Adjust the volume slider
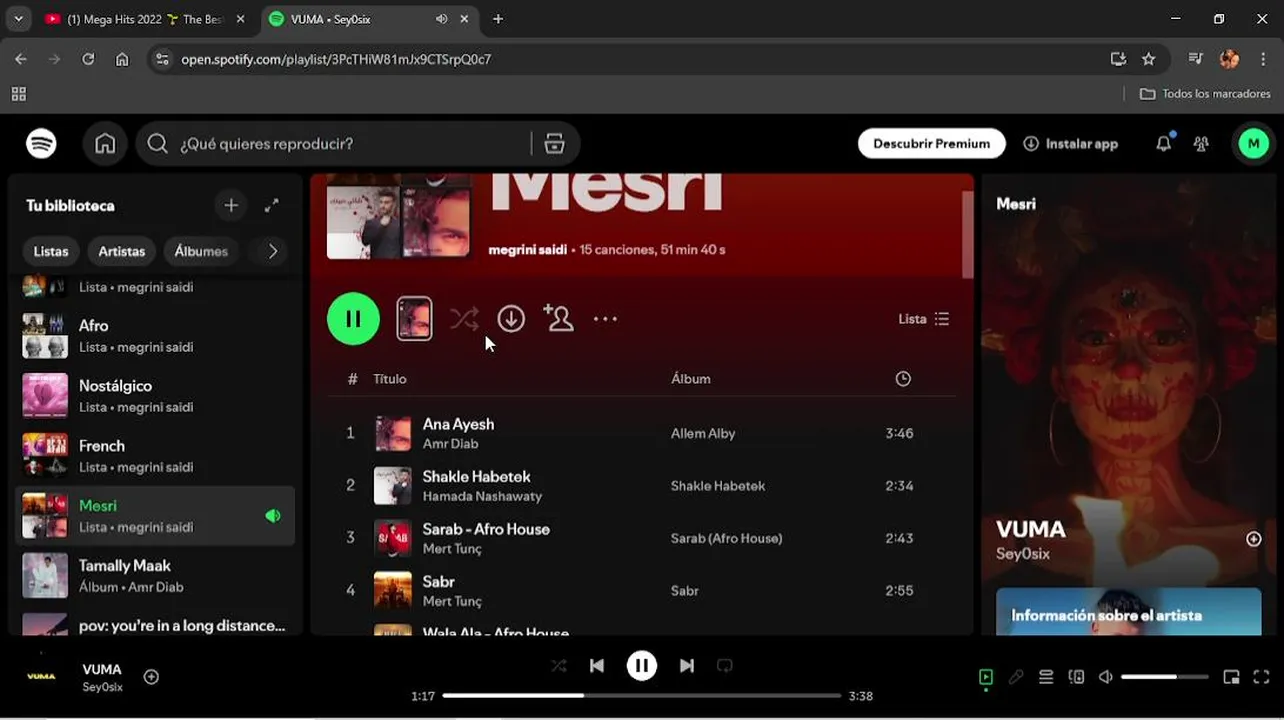The image size is (1284, 720). [1165, 677]
